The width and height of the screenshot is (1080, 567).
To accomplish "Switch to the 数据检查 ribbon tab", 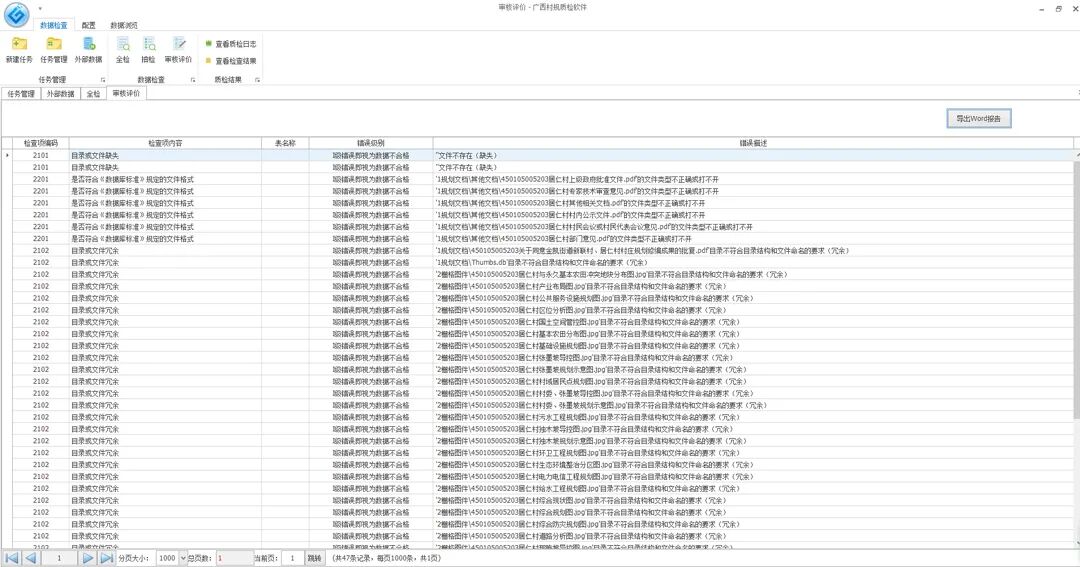I will point(54,25).
